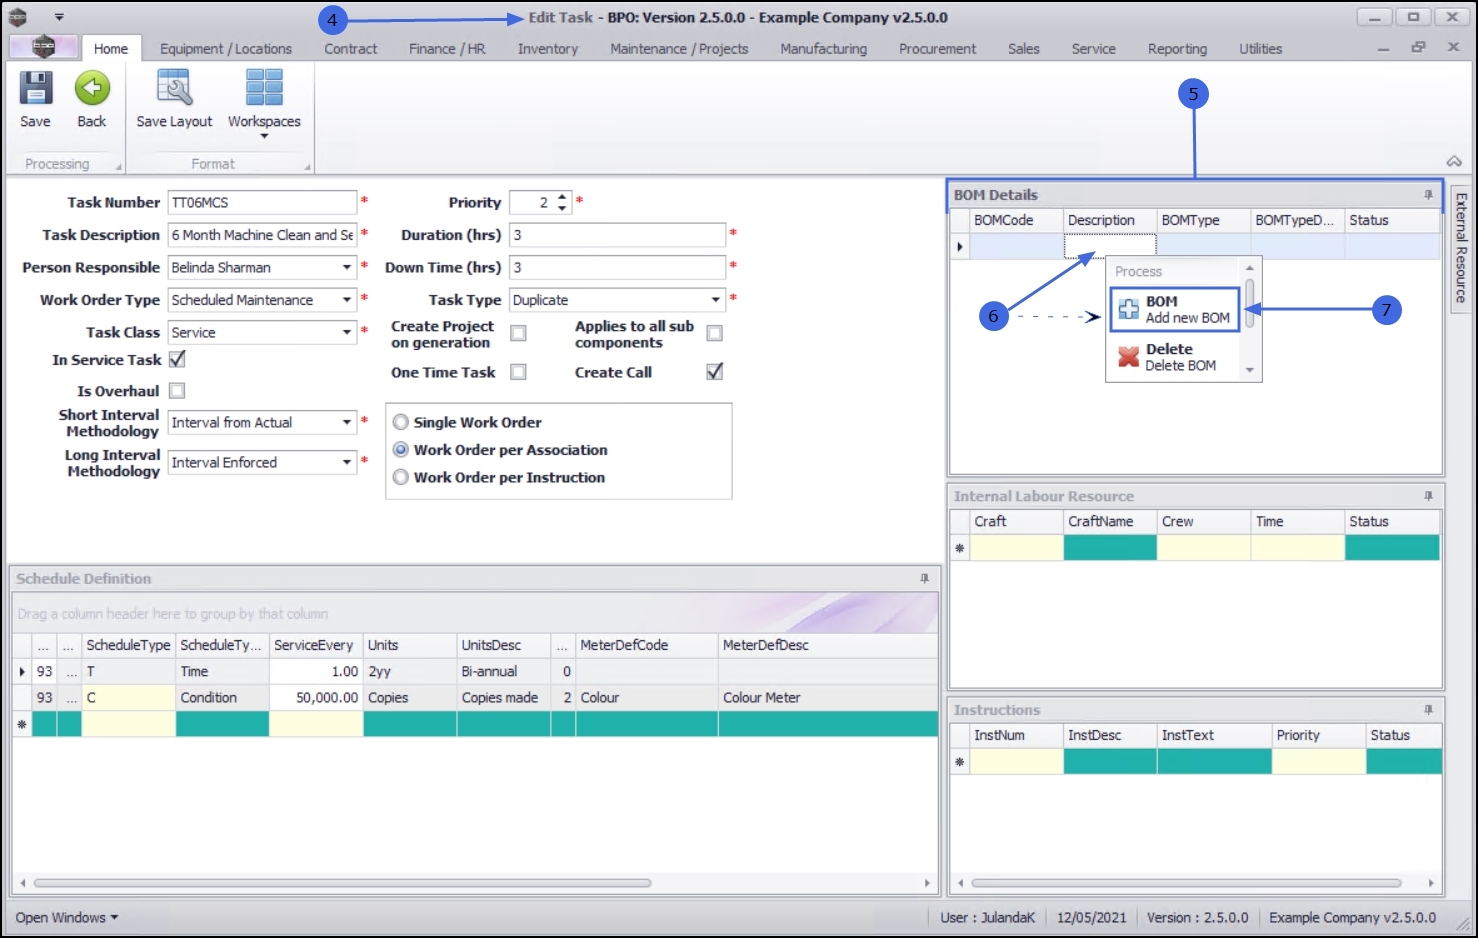Open the Maintenance / Projects tab
The height and width of the screenshot is (938, 1478).
tap(679, 48)
